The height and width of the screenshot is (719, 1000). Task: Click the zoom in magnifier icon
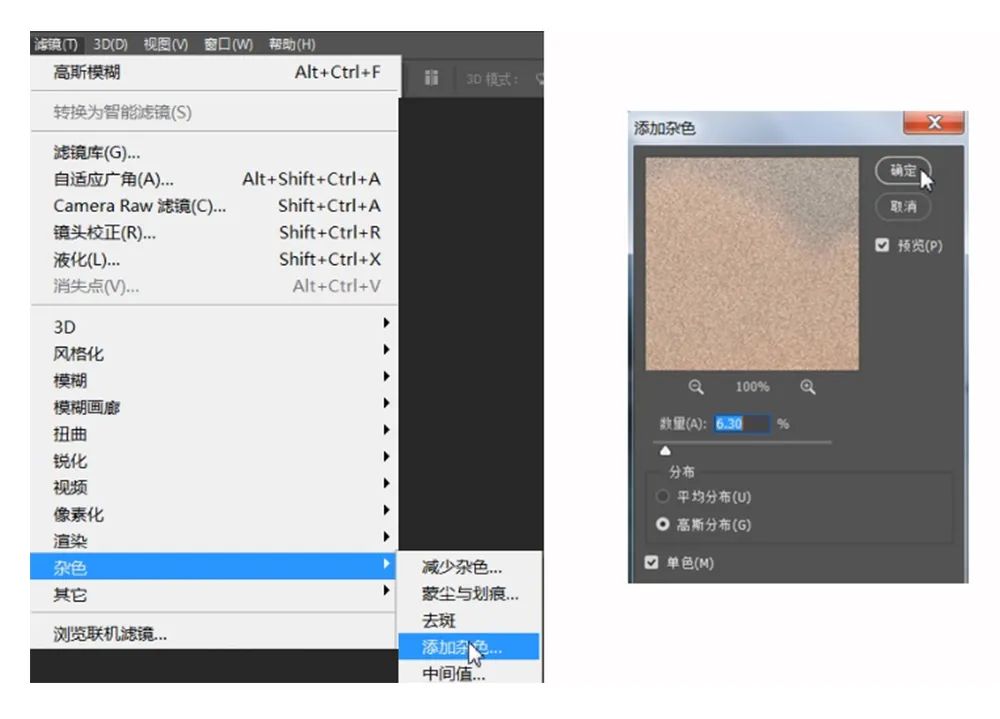(x=807, y=387)
